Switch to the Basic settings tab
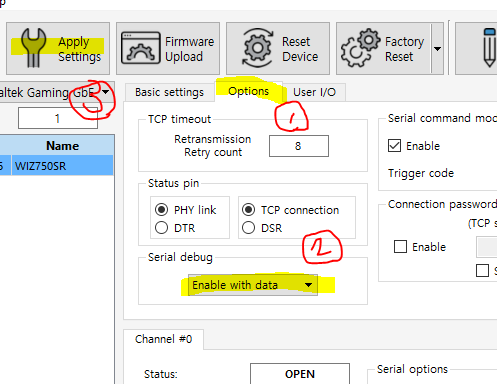The image size is (497, 384). tap(169, 92)
